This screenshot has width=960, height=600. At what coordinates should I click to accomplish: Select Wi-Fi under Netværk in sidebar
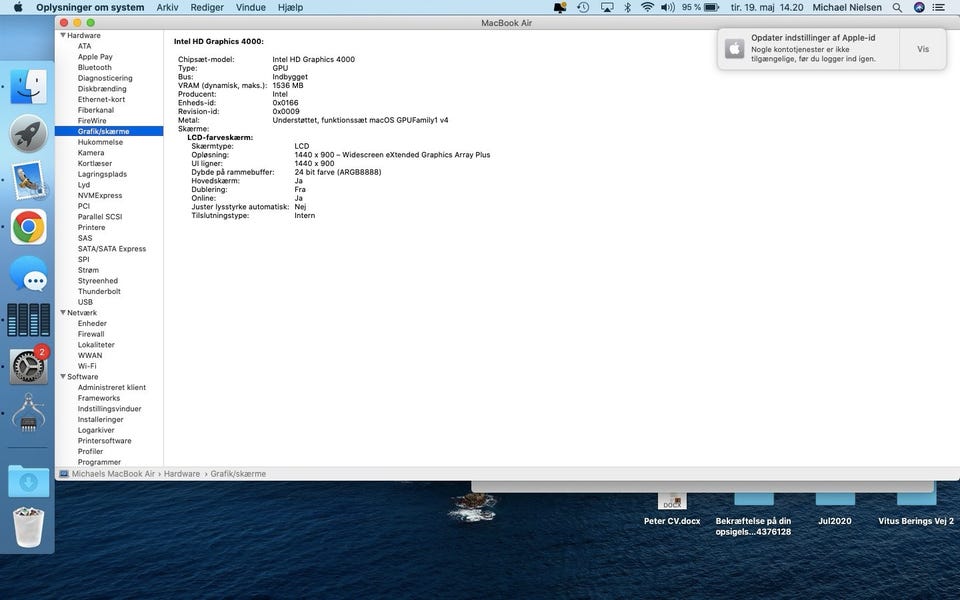point(87,366)
